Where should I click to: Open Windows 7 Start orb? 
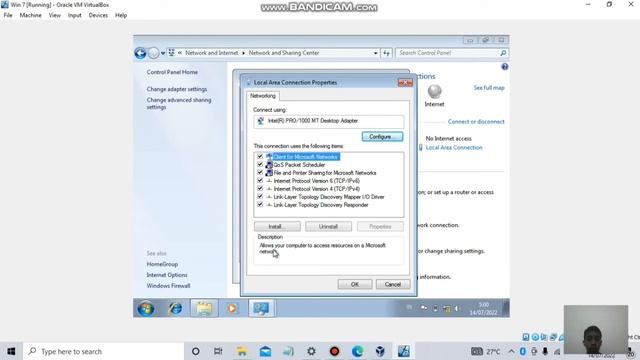[145, 308]
